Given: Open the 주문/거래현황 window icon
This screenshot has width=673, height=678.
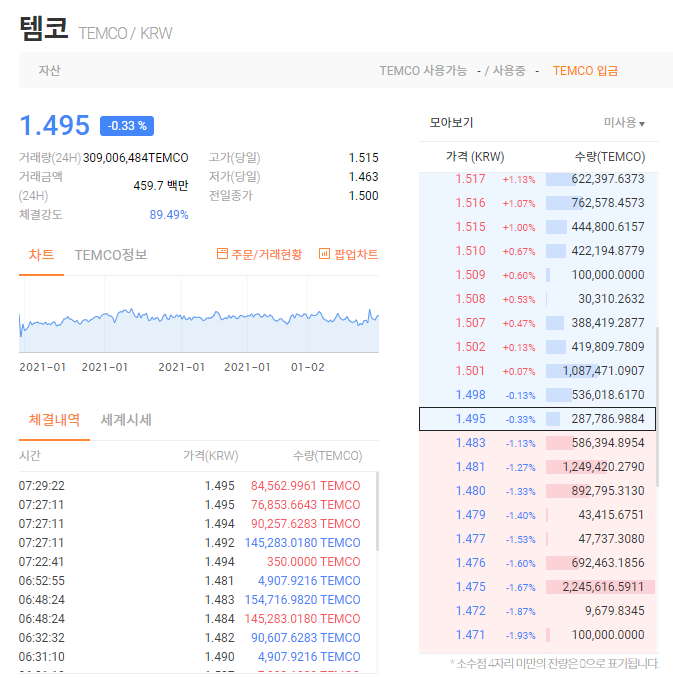Looking at the screenshot, I should pyautogui.click(x=222, y=254).
